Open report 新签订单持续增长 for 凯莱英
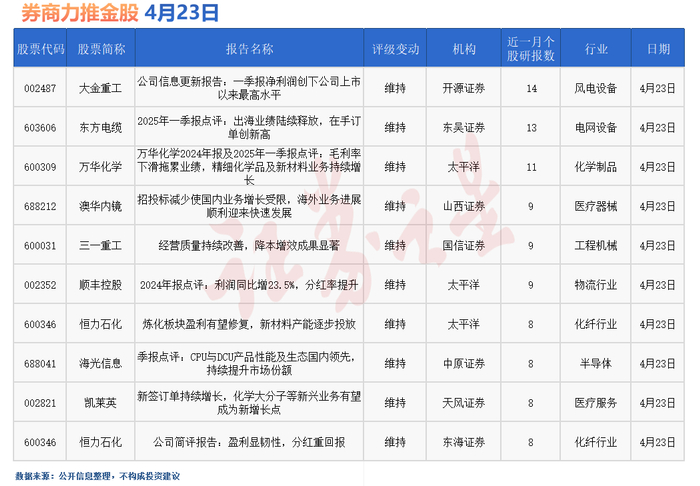This screenshot has width=700, height=486. [x=249, y=403]
